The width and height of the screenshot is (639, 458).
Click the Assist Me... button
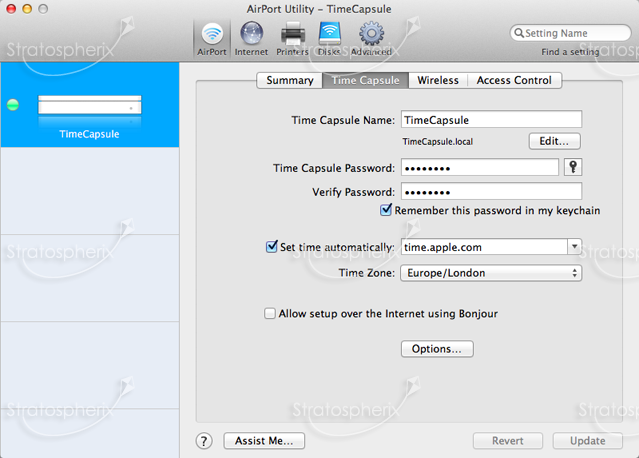(264, 441)
